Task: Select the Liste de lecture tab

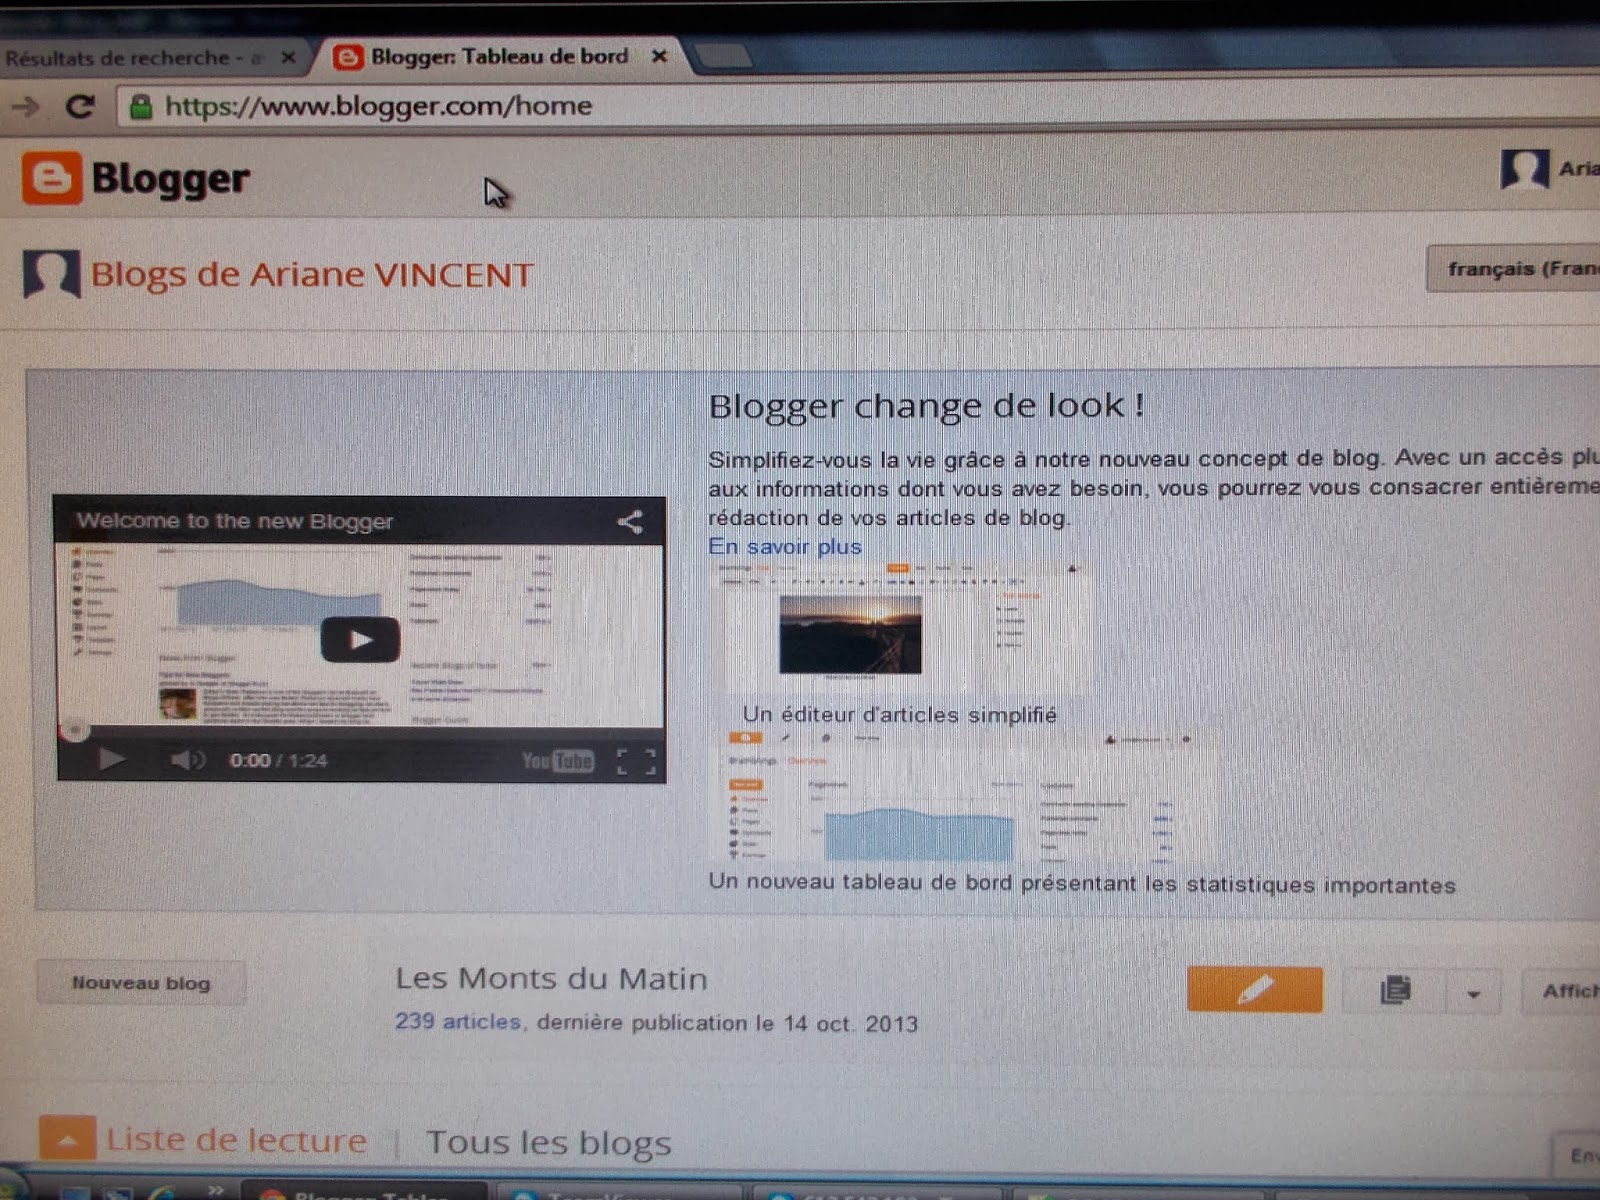Action: pos(236,1140)
